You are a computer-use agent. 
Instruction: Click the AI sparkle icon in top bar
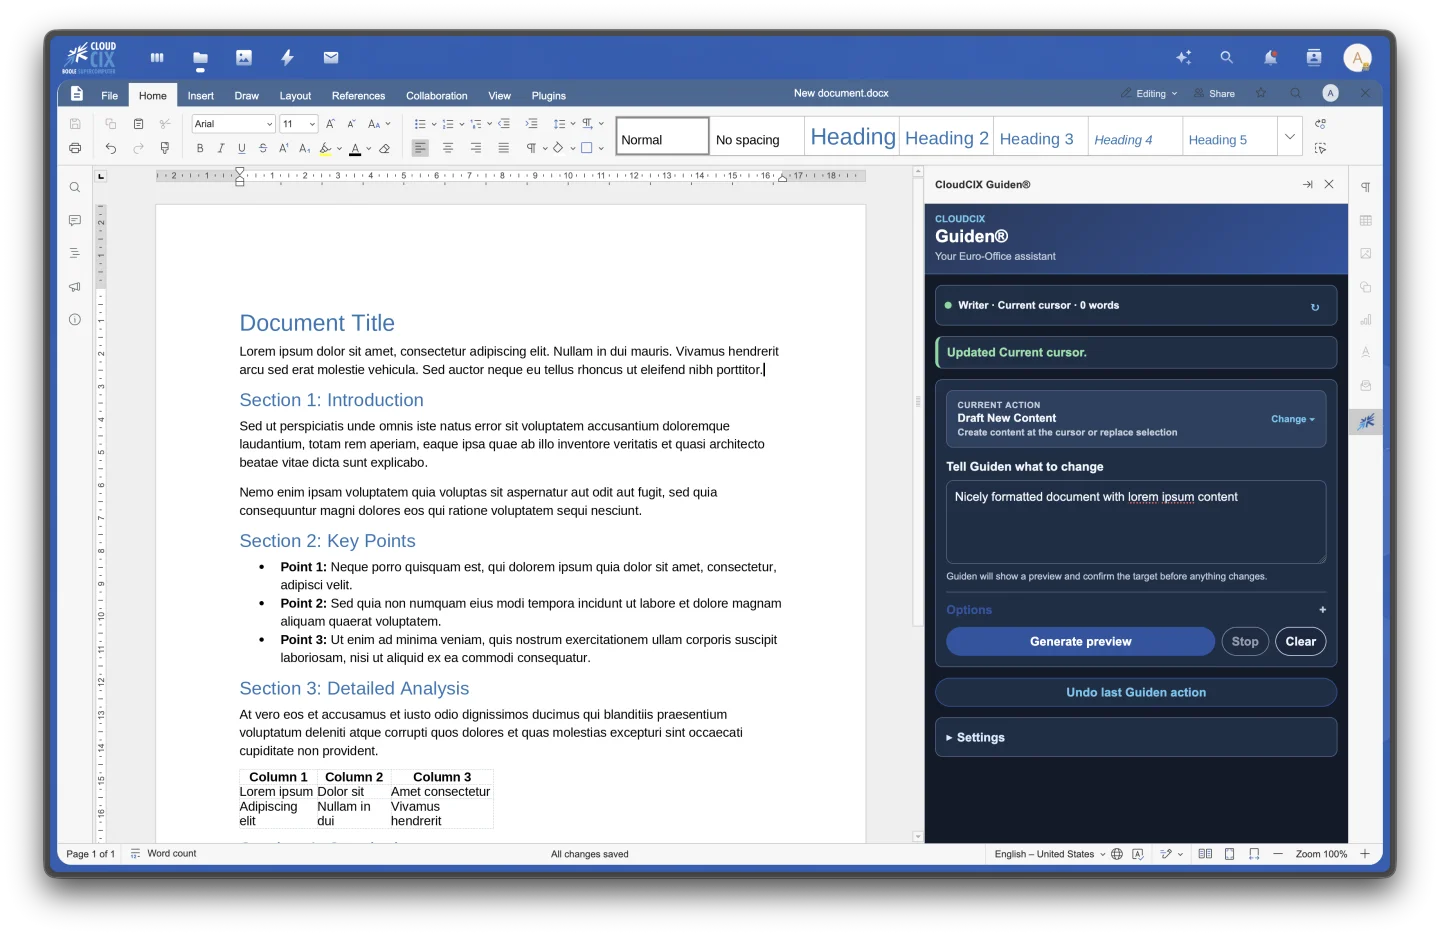(1184, 58)
